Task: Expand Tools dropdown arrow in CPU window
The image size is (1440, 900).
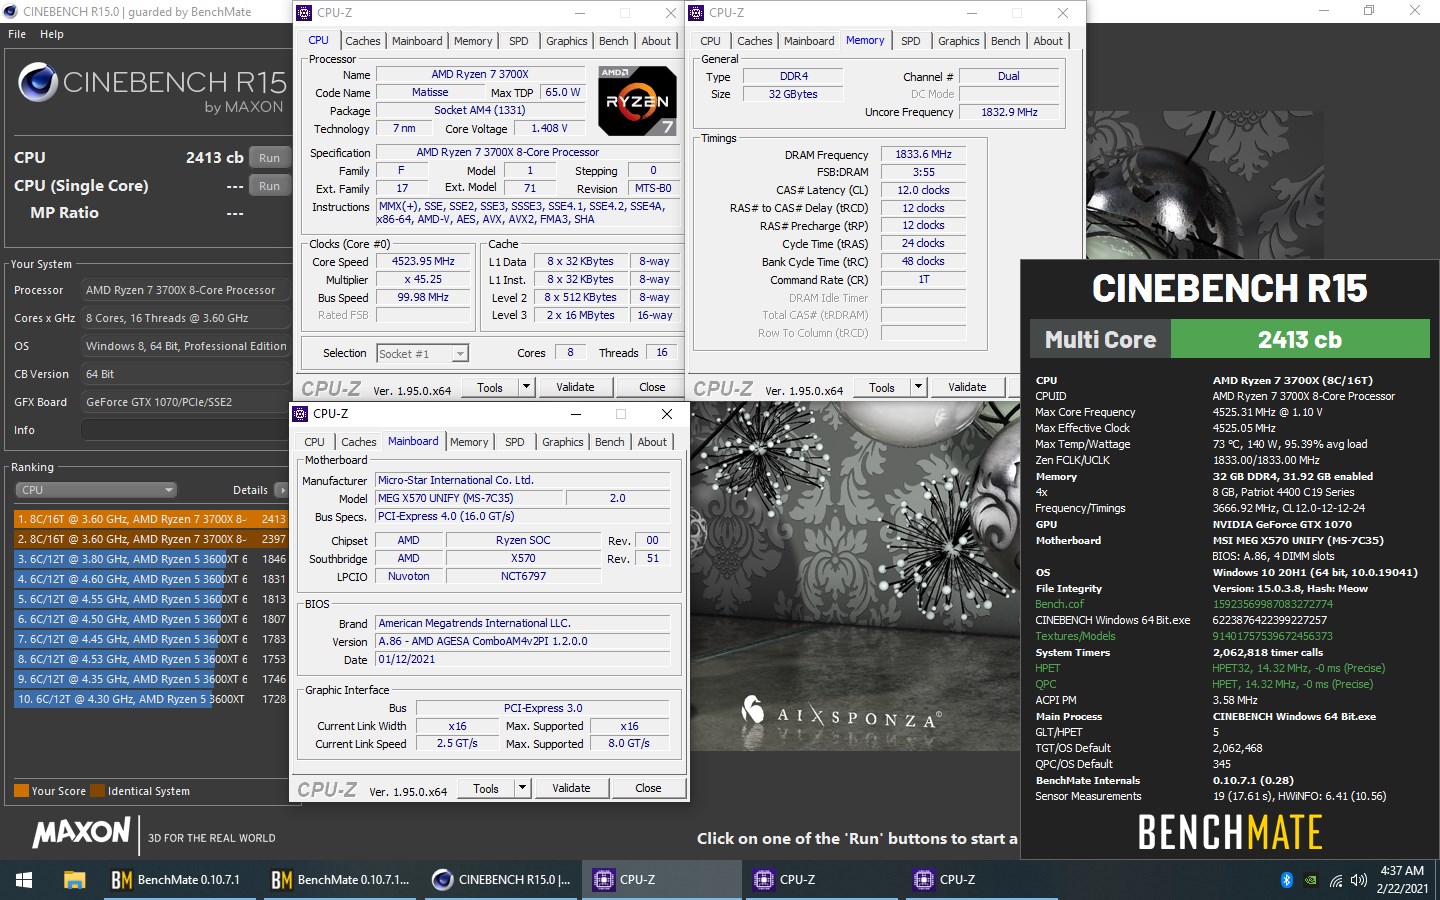Action: click(x=526, y=387)
